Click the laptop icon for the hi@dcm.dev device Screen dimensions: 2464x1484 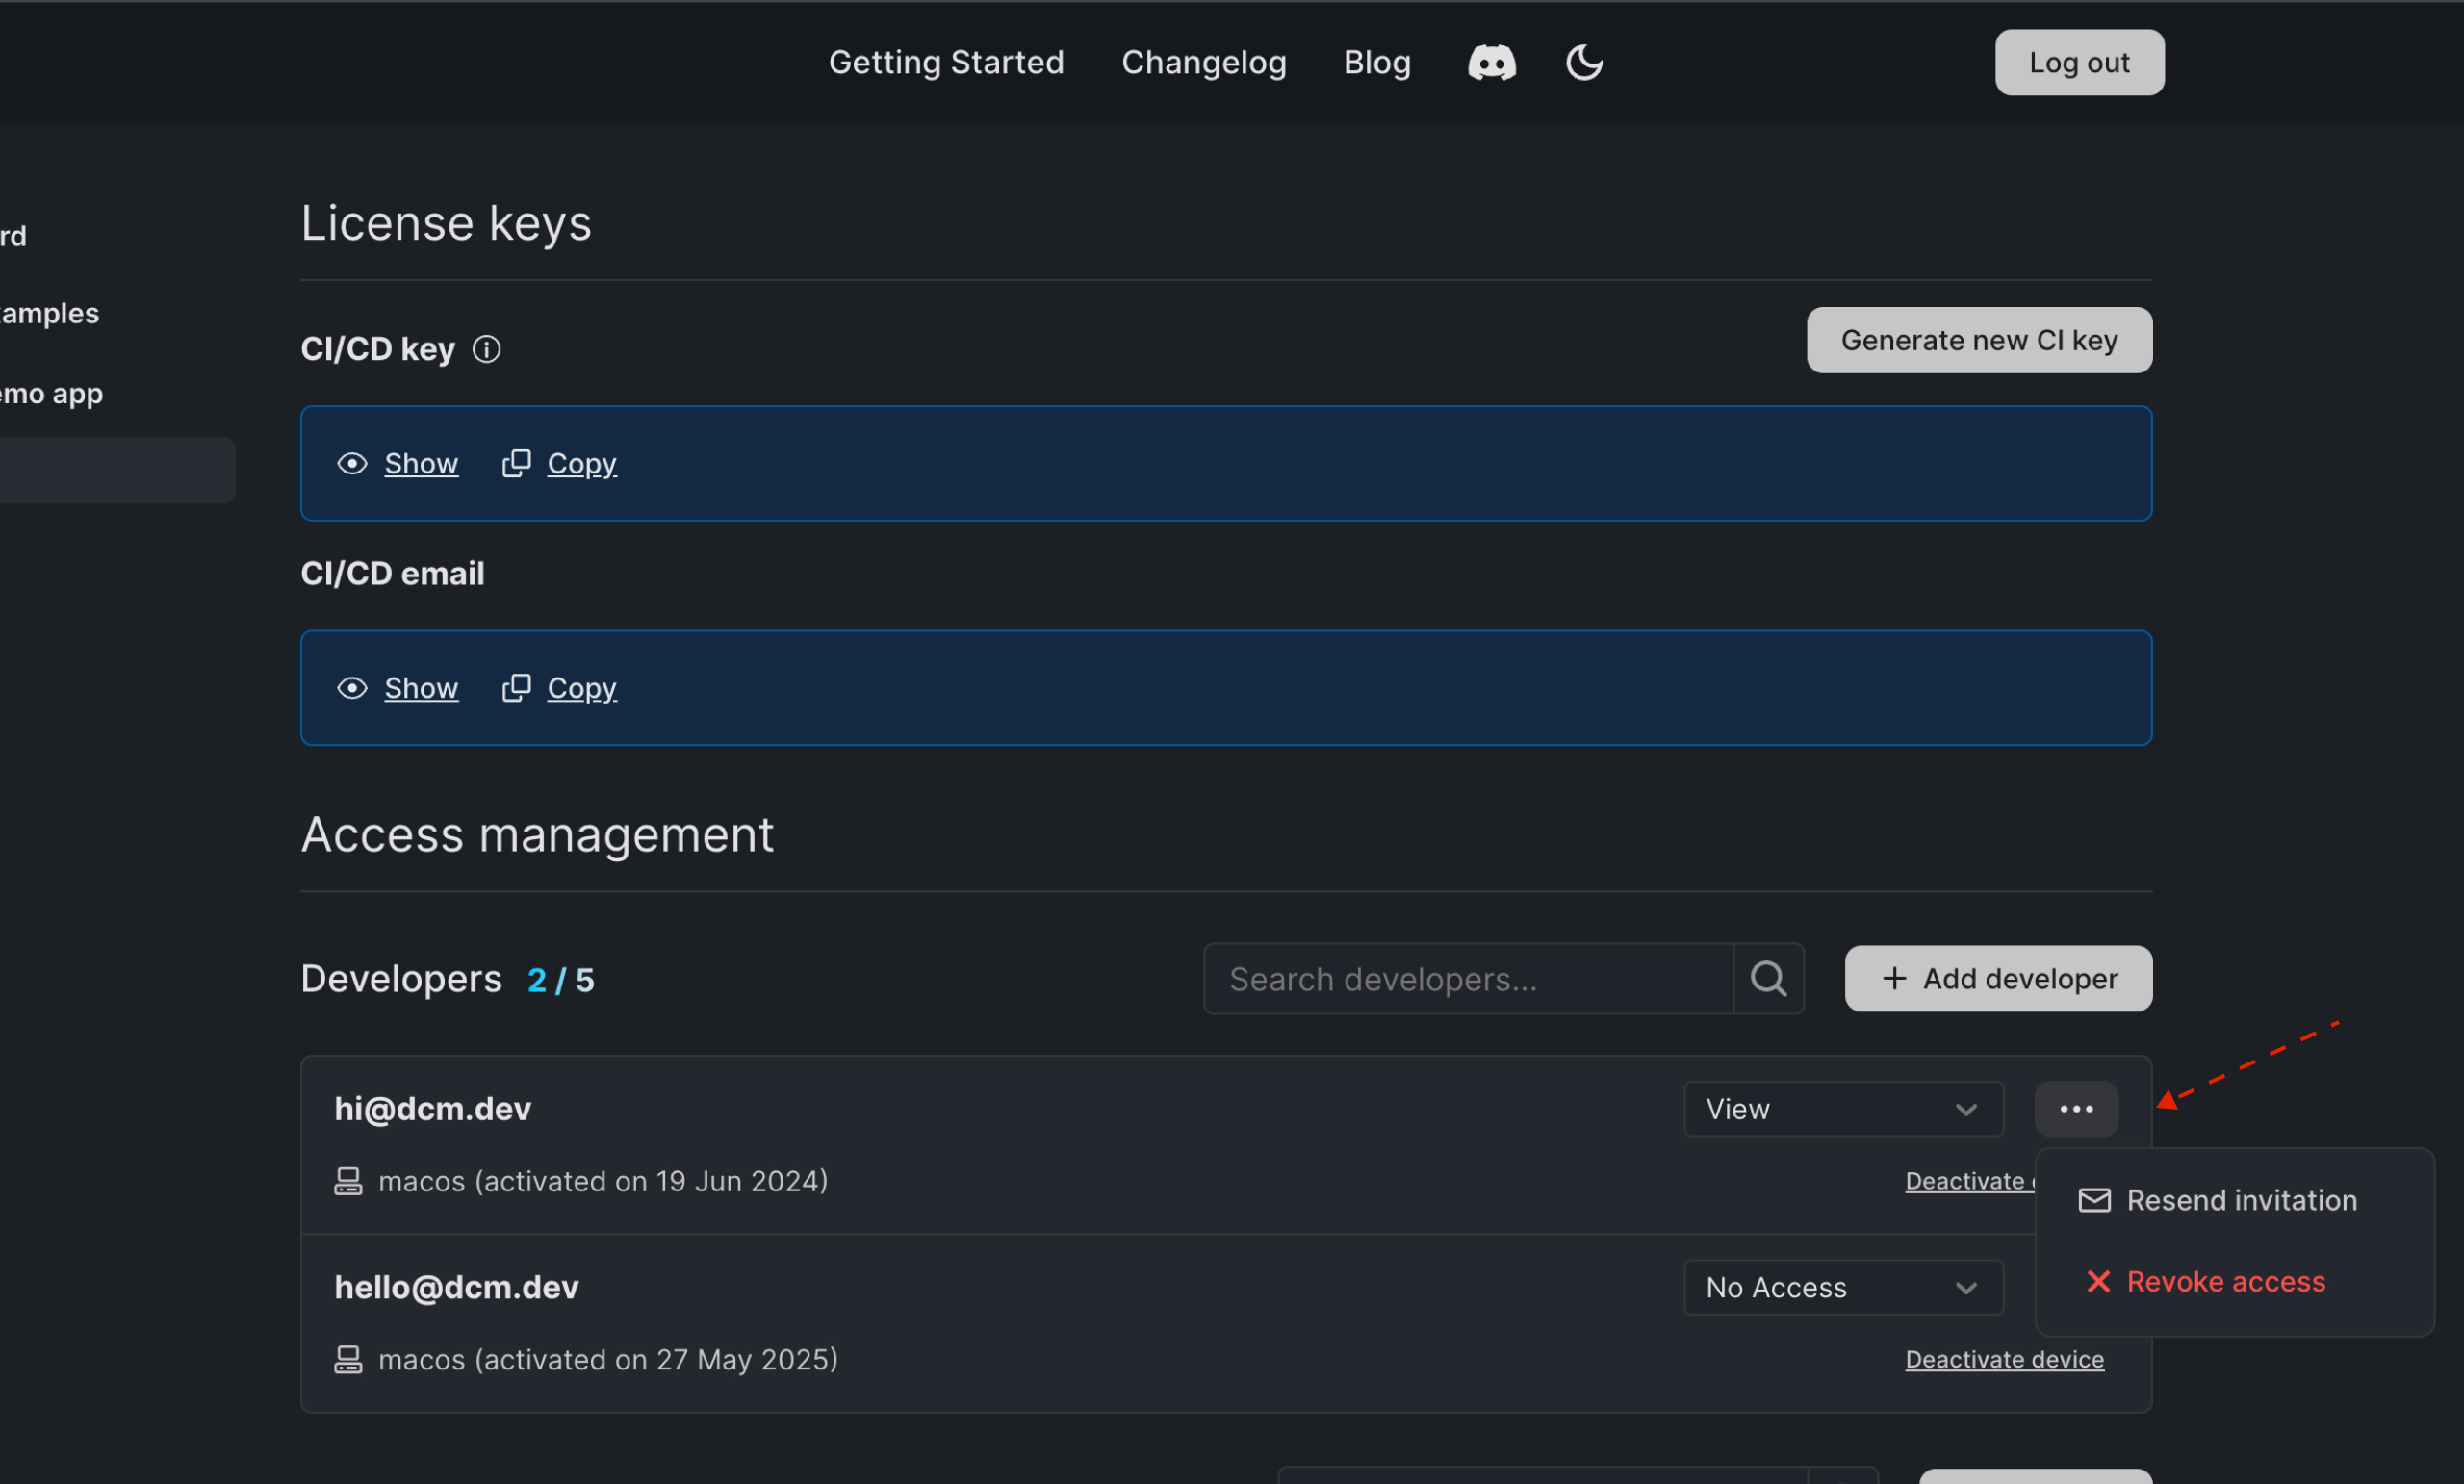click(x=348, y=1182)
